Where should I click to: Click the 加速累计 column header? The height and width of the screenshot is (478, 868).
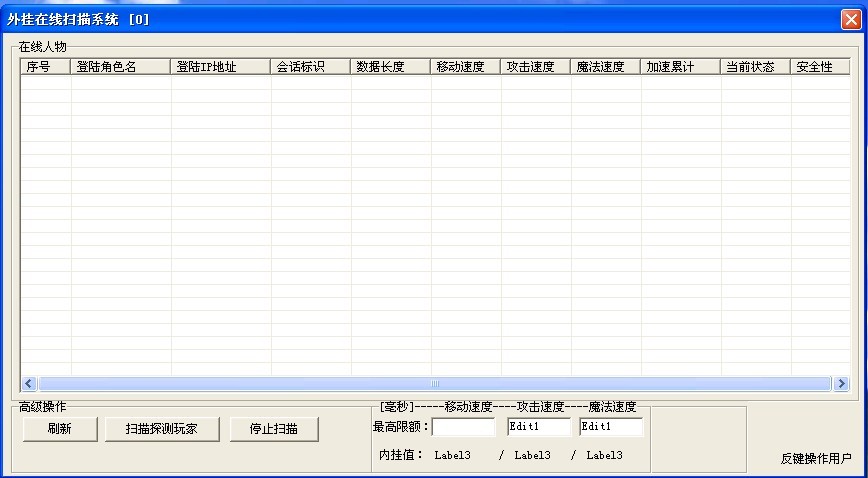[681, 67]
